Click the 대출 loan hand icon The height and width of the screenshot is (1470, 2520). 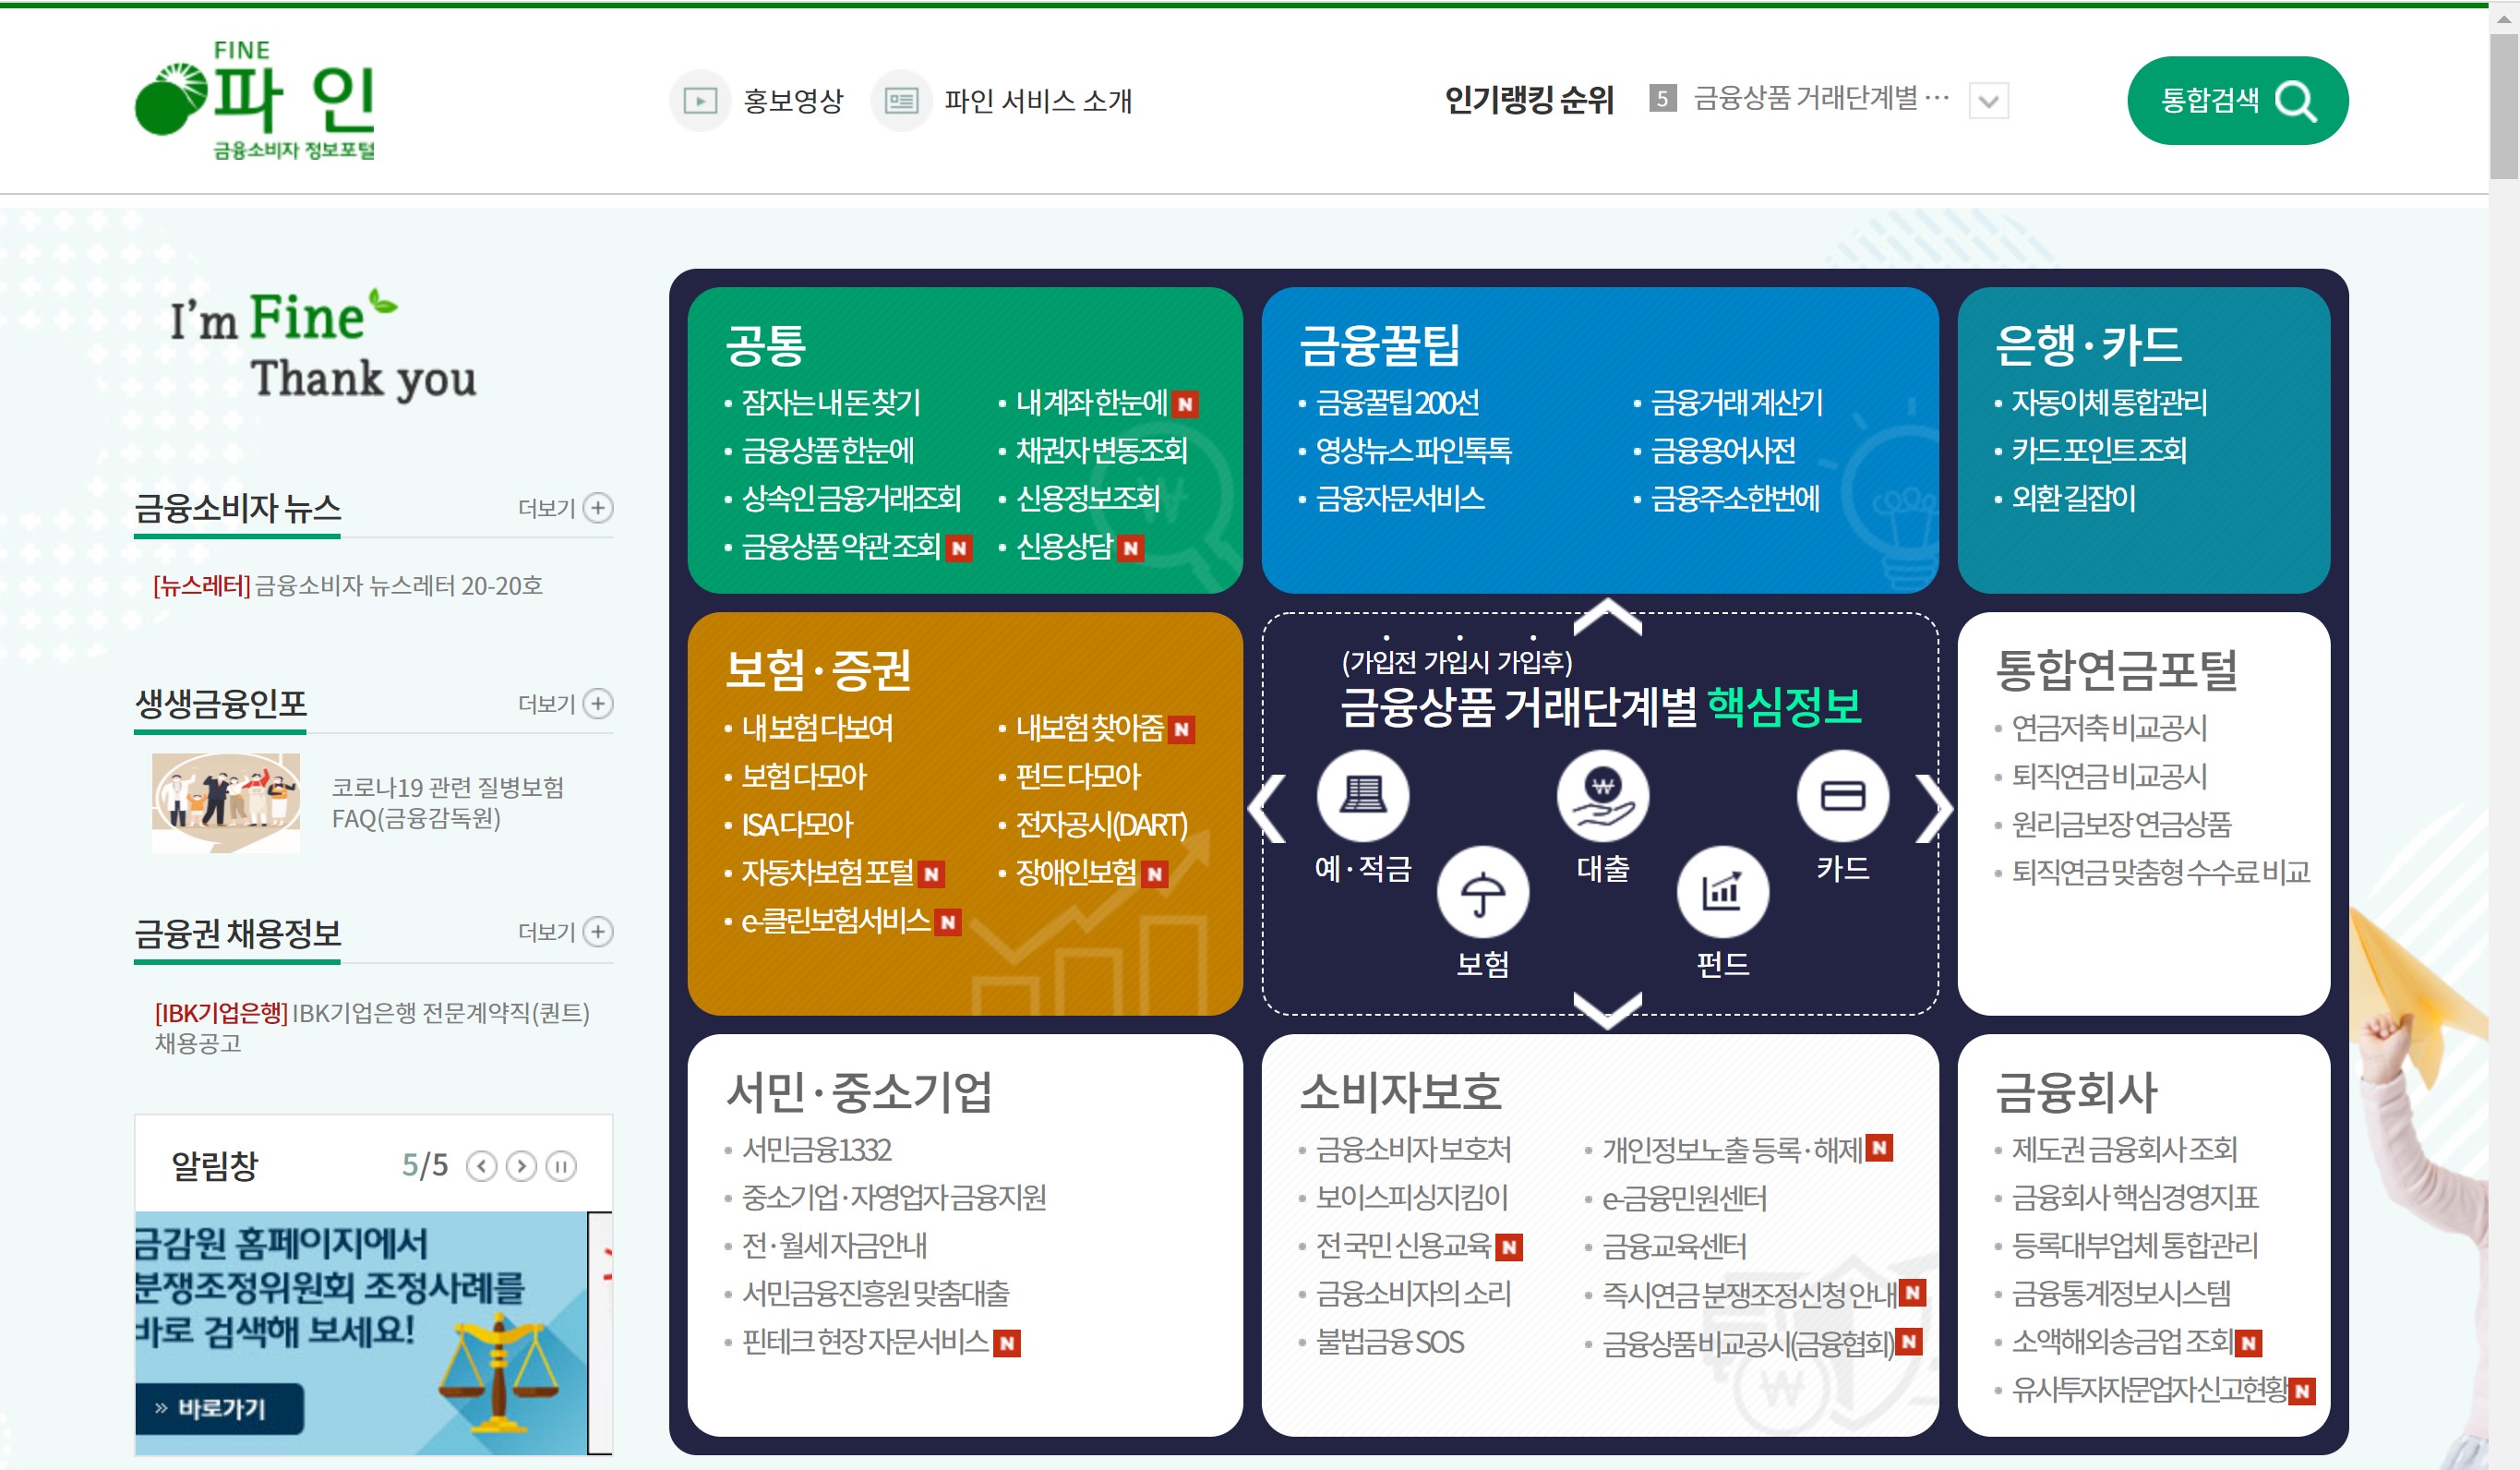[x=1602, y=796]
